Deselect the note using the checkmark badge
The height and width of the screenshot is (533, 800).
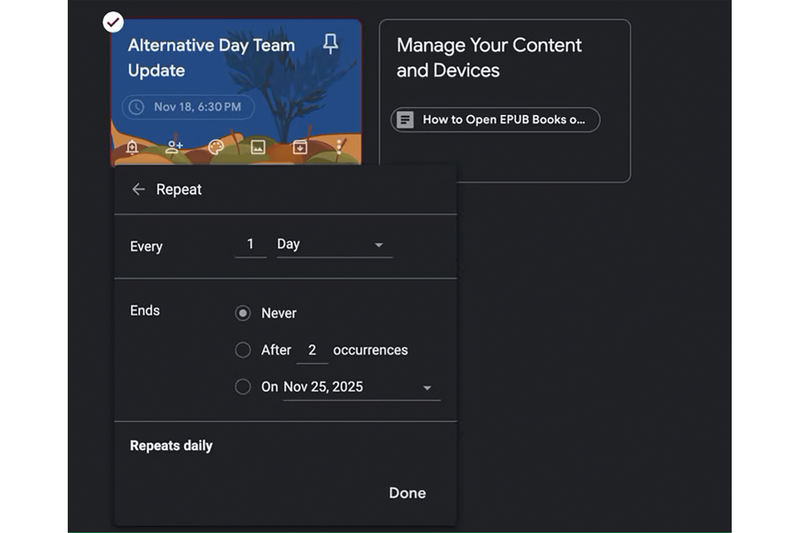tap(113, 21)
